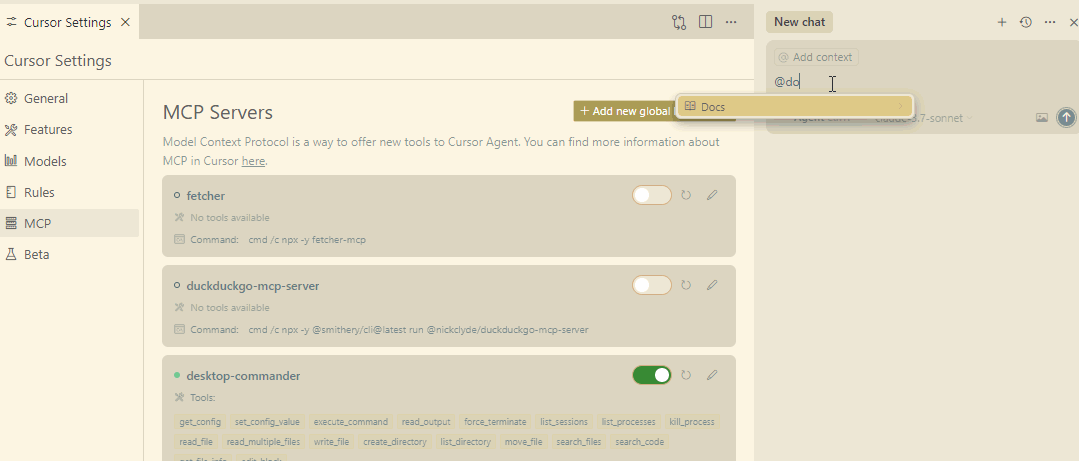Edit the desktop-commander server with the pencil icon

[x=712, y=375]
